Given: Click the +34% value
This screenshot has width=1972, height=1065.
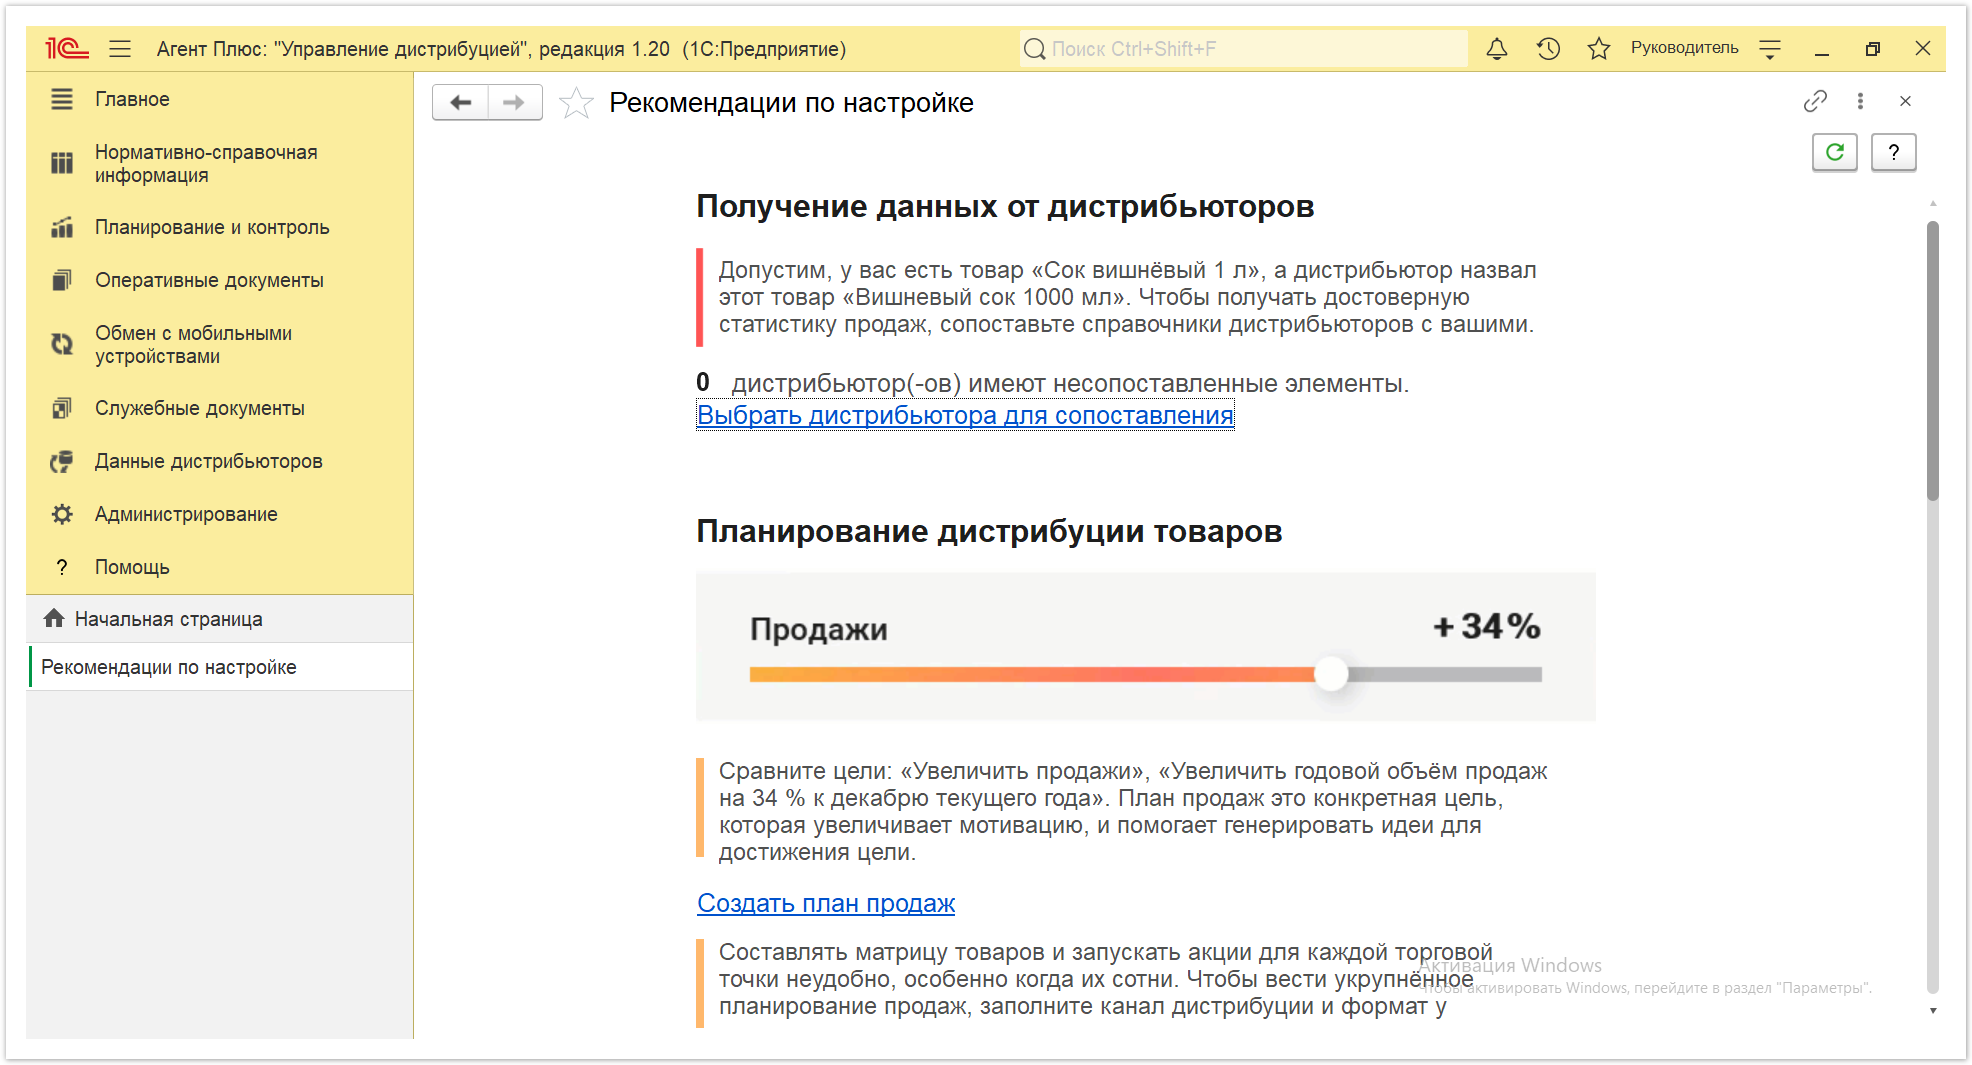Looking at the screenshot, I should pos(1487,627).
